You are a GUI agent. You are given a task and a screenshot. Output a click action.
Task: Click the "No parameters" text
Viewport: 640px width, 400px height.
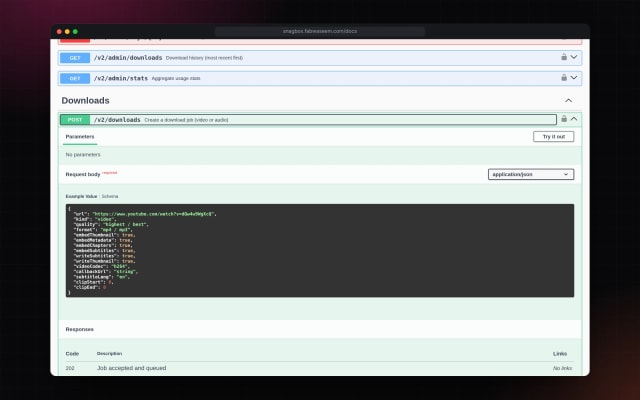(x=83, y=155)
